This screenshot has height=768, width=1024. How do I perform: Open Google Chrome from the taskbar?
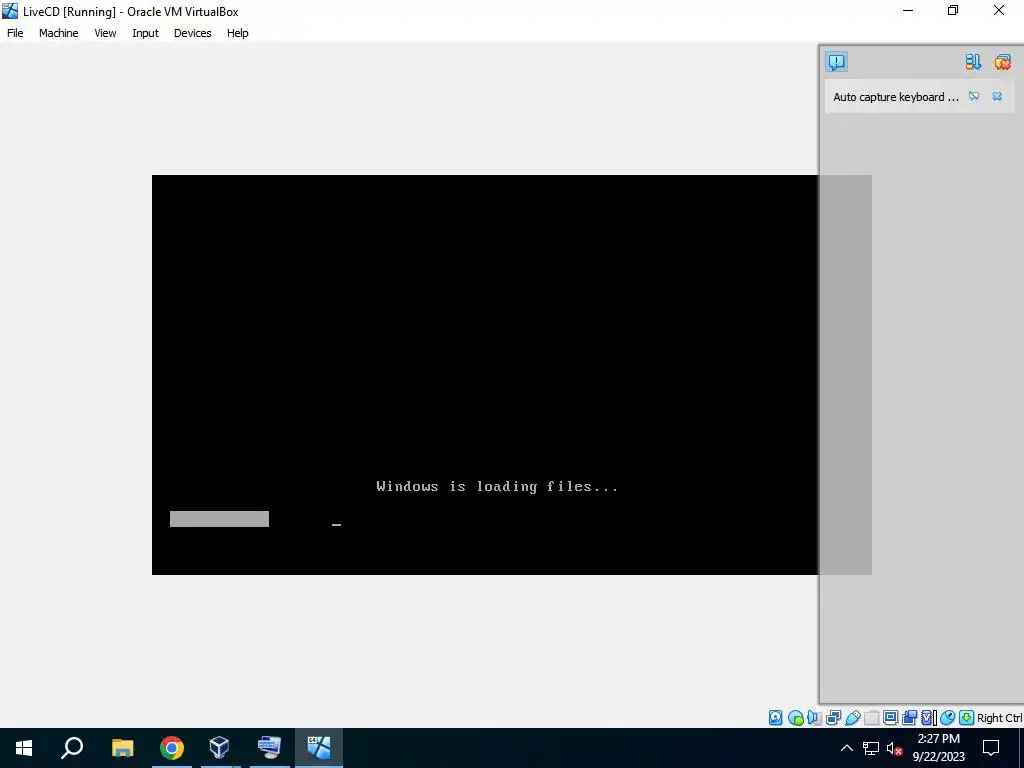(172, 748)
